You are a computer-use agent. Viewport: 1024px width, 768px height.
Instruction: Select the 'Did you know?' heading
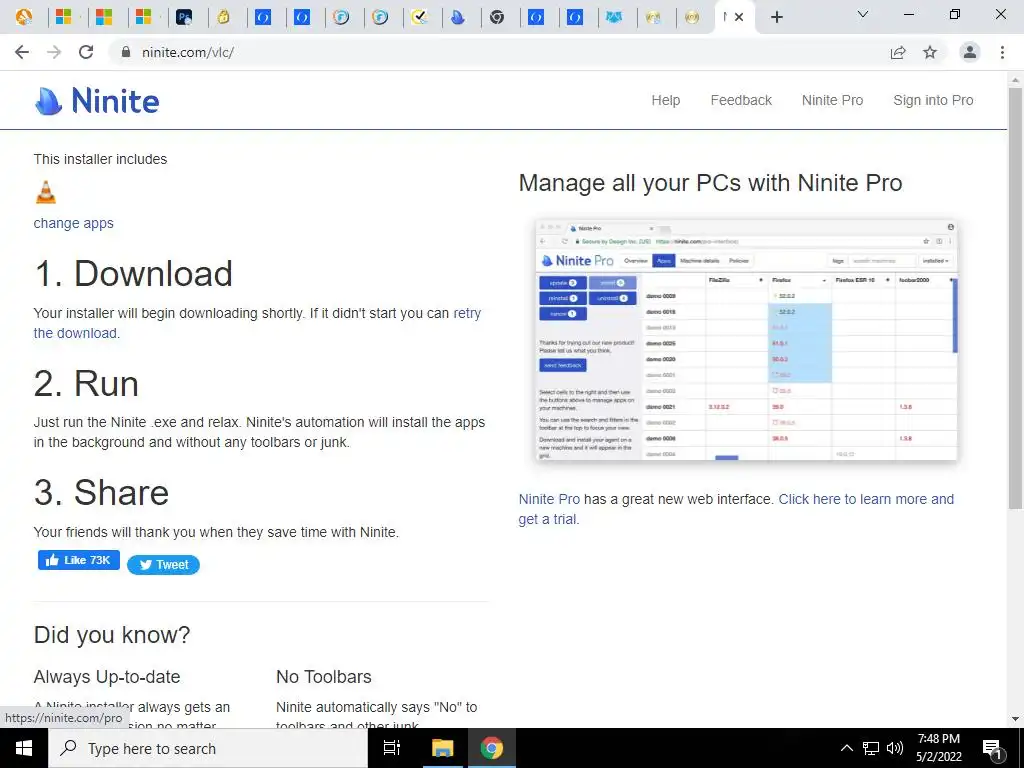pyautogui.click(x=112, y=635)
